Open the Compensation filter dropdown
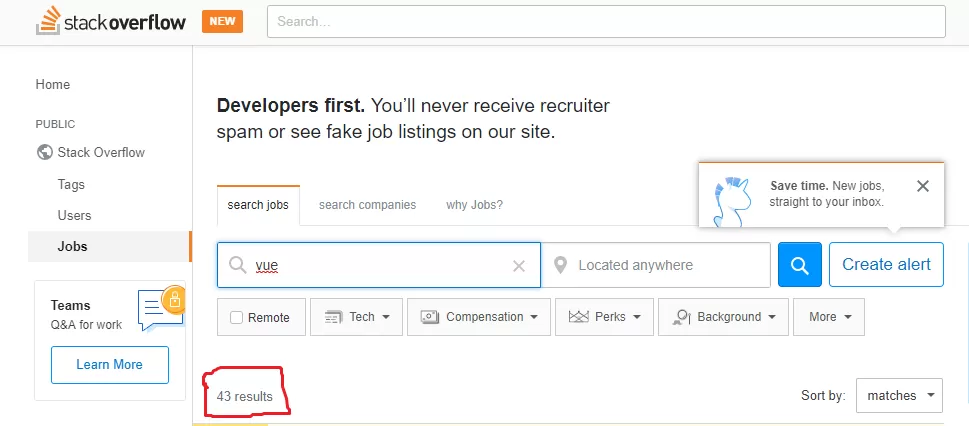Screen dimensions: 969x426 (x=479, y=317)
